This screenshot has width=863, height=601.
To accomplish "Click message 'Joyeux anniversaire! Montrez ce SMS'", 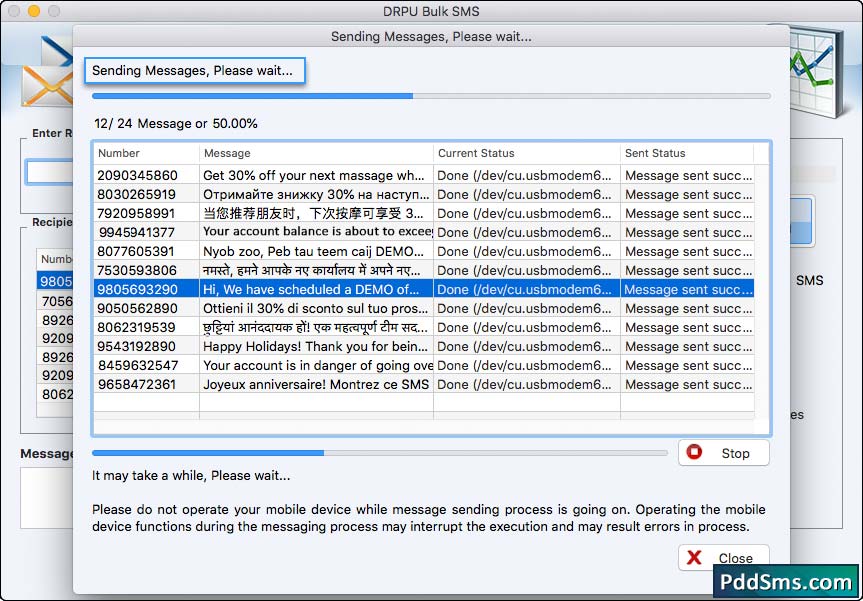I will 316,384.
